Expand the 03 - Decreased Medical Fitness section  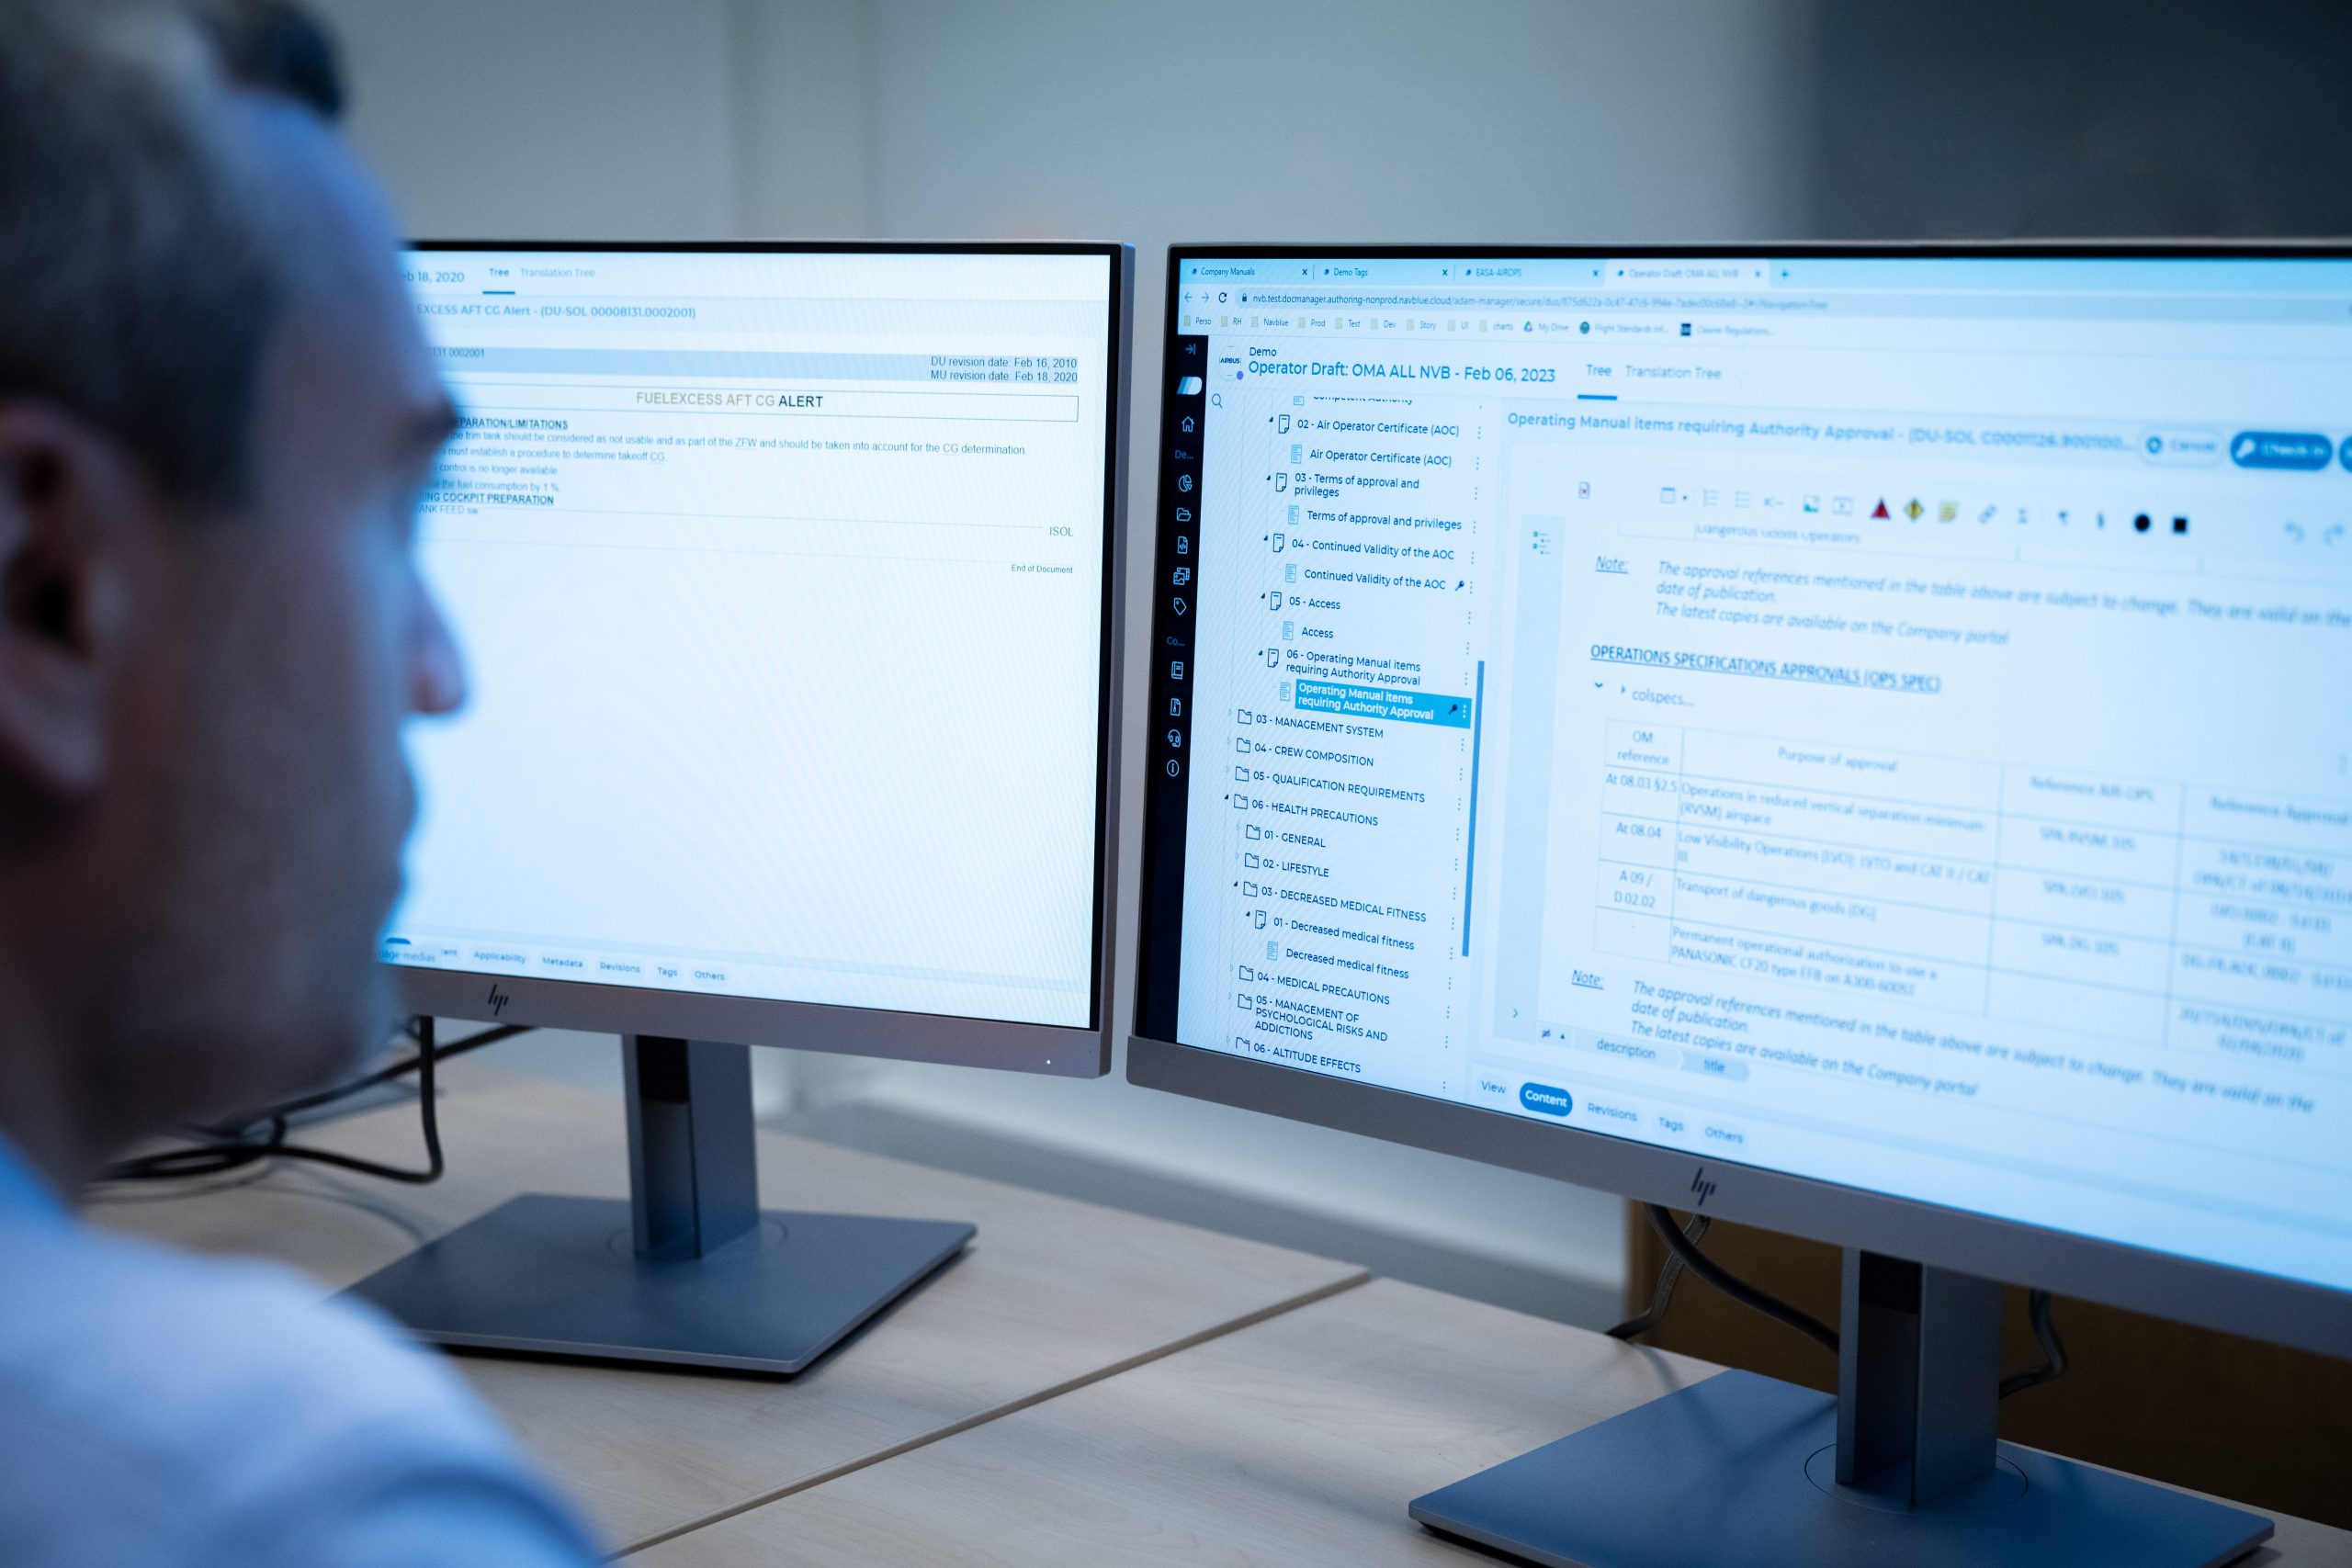[x=1242, y=897]
